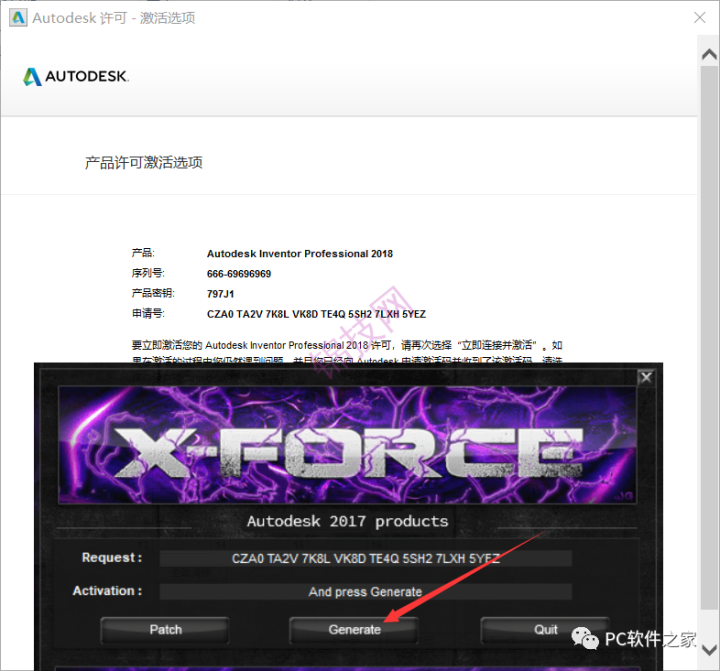Click the Autodesk title bar app icon

pos(18,18)
